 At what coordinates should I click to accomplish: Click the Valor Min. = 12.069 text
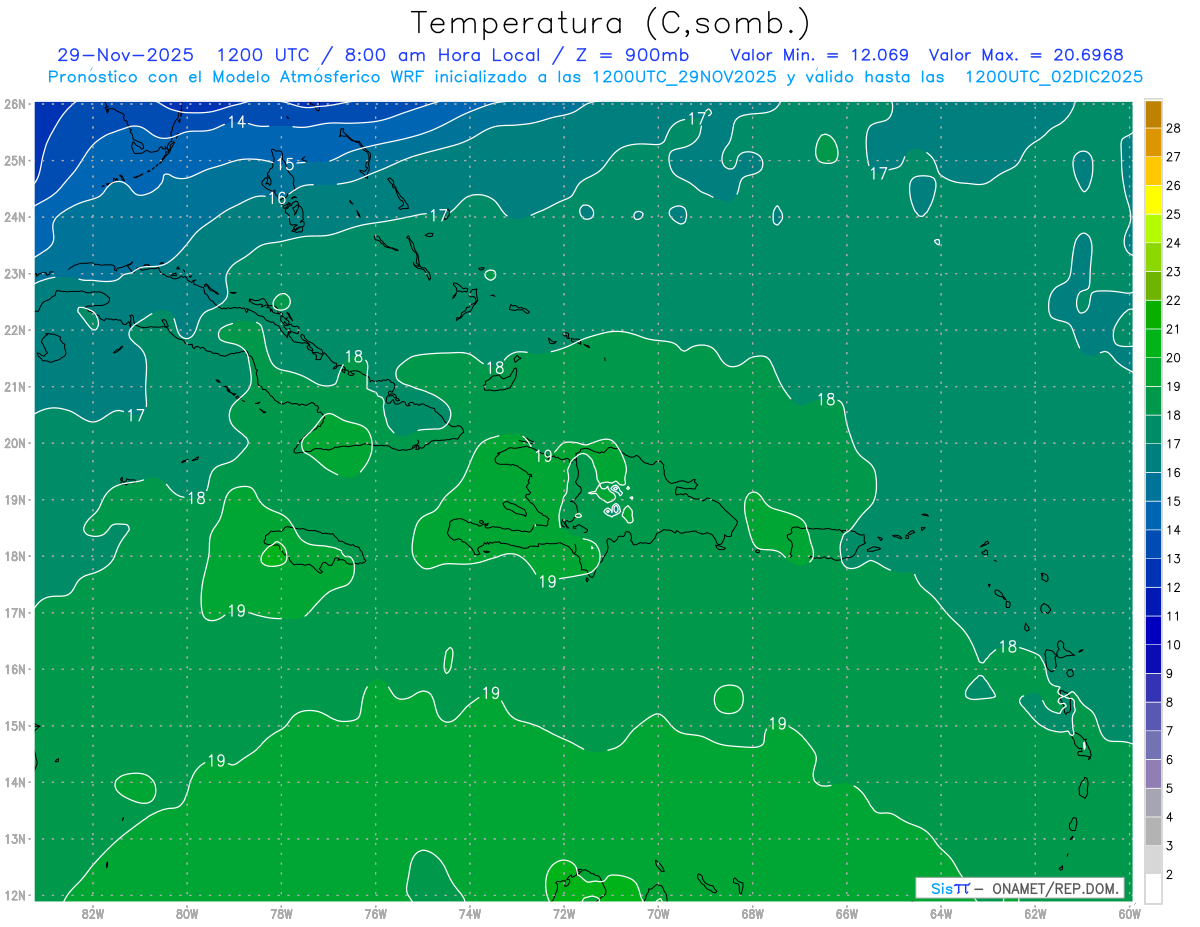pos(823,55)
